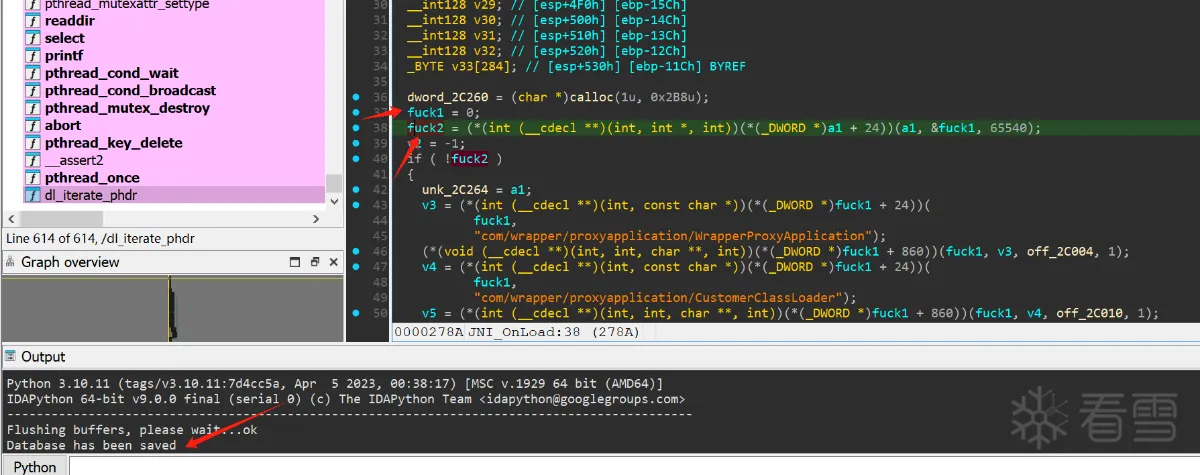Float the Graph overview panel

tap(316, 262)
